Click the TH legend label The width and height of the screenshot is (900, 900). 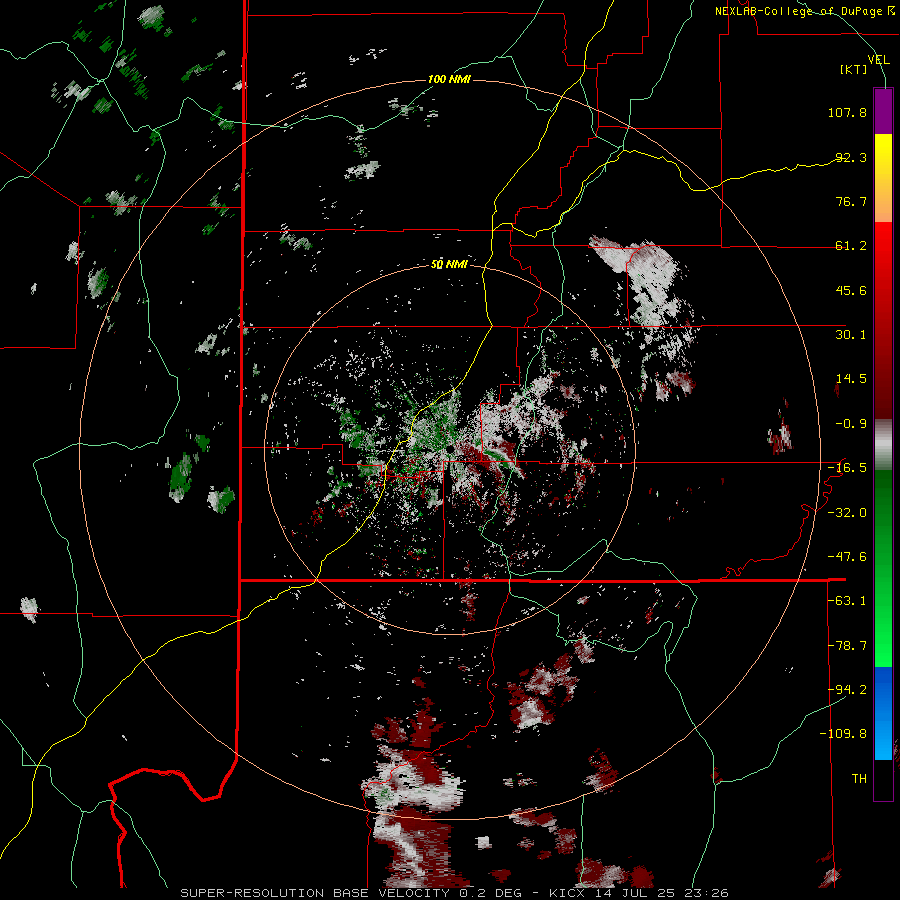[859, 778]
